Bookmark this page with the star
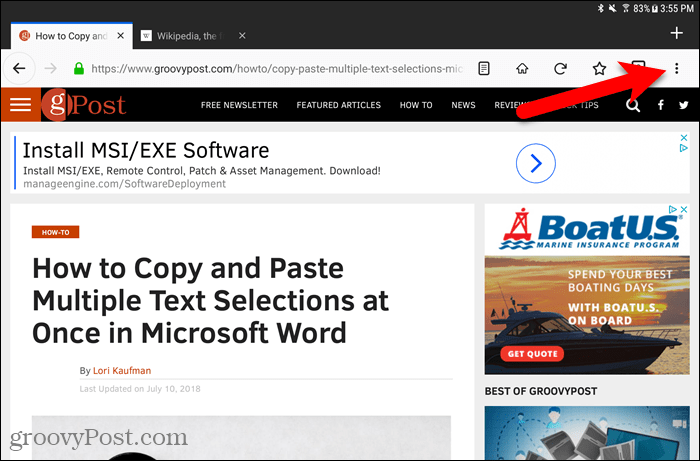 pos(599,69)
